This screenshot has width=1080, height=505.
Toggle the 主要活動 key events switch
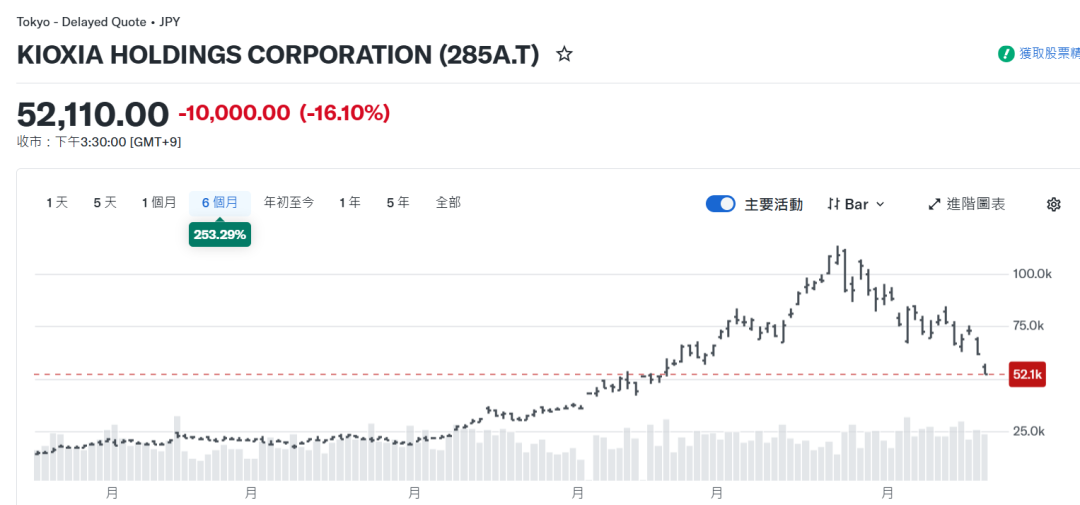click(720, 205)
